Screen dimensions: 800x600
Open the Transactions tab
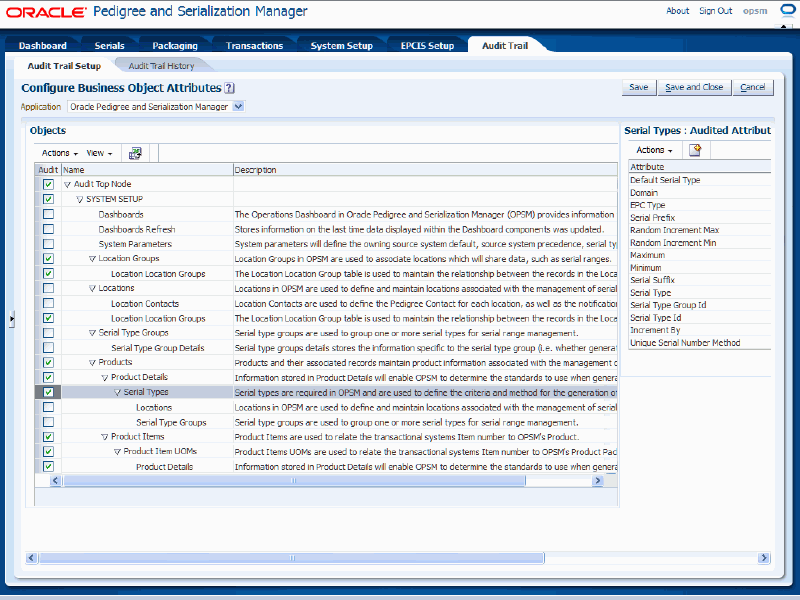coord(254,45)
